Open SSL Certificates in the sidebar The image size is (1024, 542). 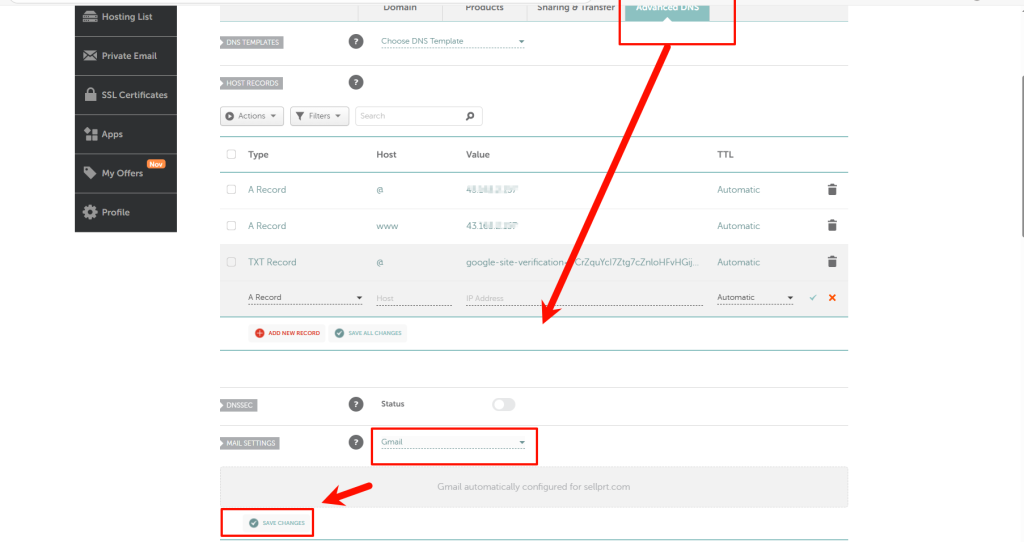126,95
